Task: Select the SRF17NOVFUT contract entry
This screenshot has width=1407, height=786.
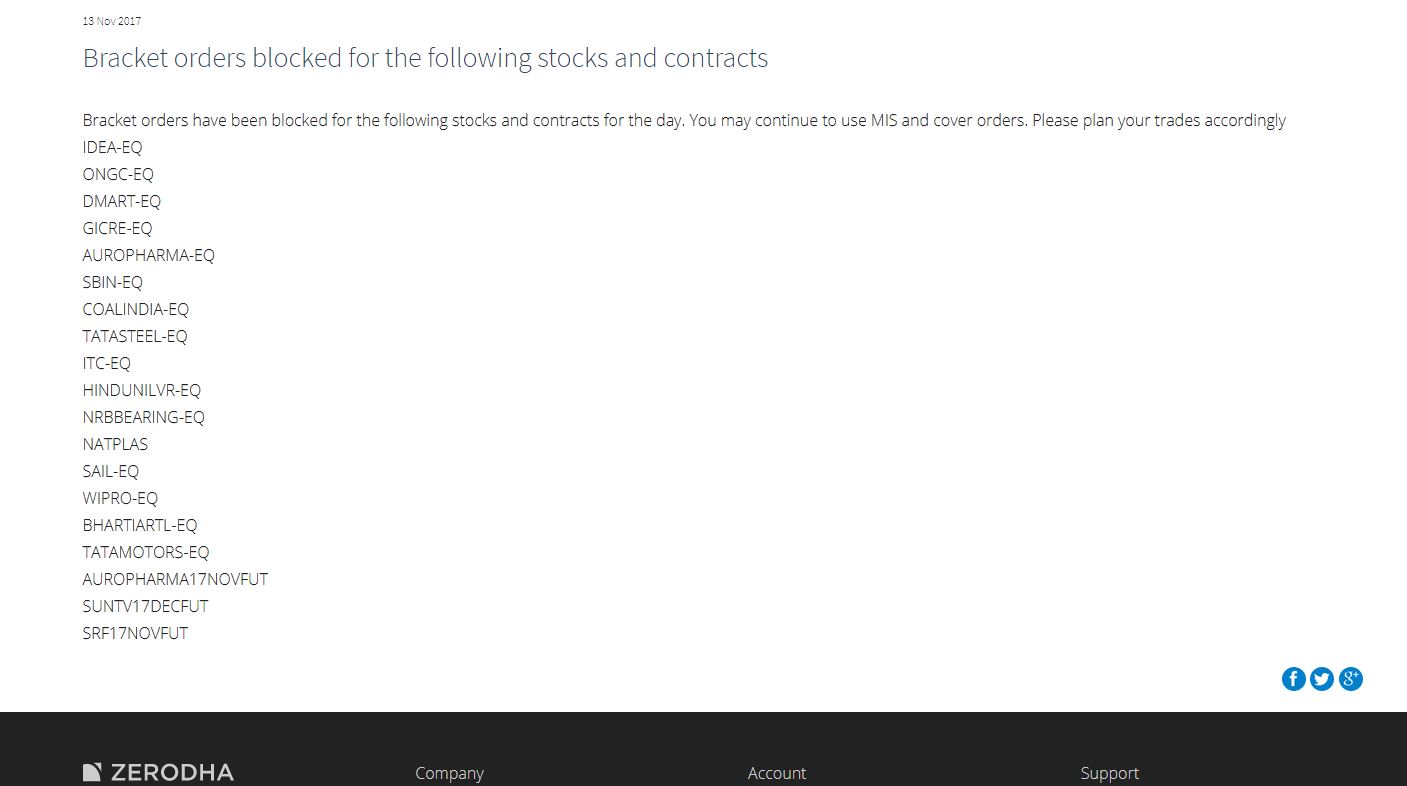Action: (136, 633)
